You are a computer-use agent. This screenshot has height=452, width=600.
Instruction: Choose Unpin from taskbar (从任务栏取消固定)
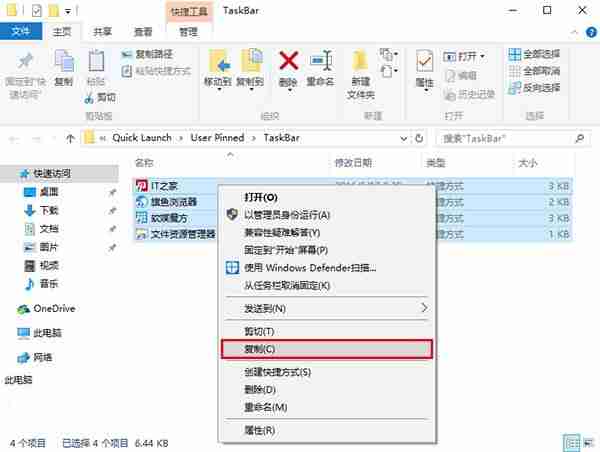pos(287,286)
